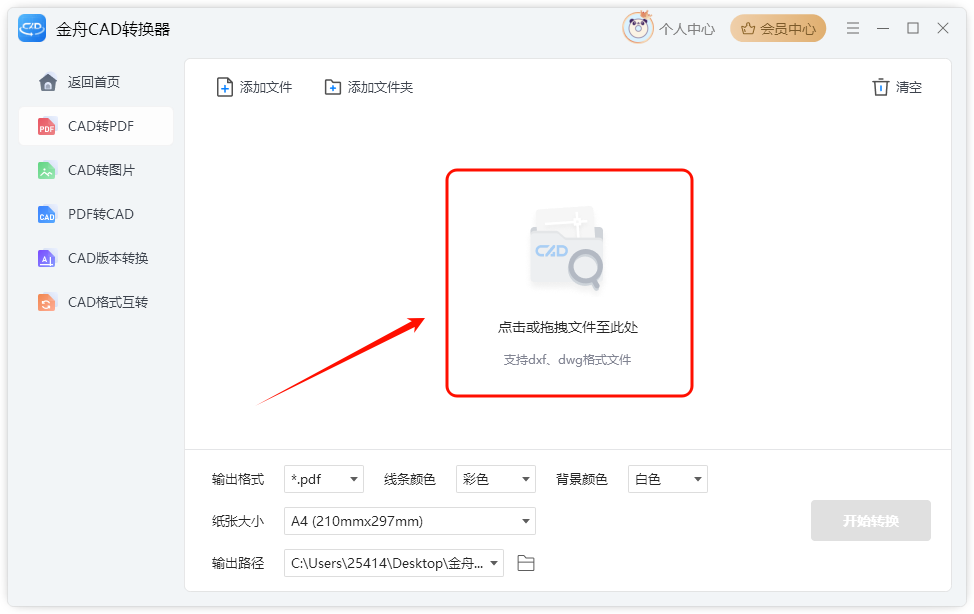Viewport: 974px width, 614px height.
Task: Open the hamburger menu in title bar
Action: tap(853, 28)
